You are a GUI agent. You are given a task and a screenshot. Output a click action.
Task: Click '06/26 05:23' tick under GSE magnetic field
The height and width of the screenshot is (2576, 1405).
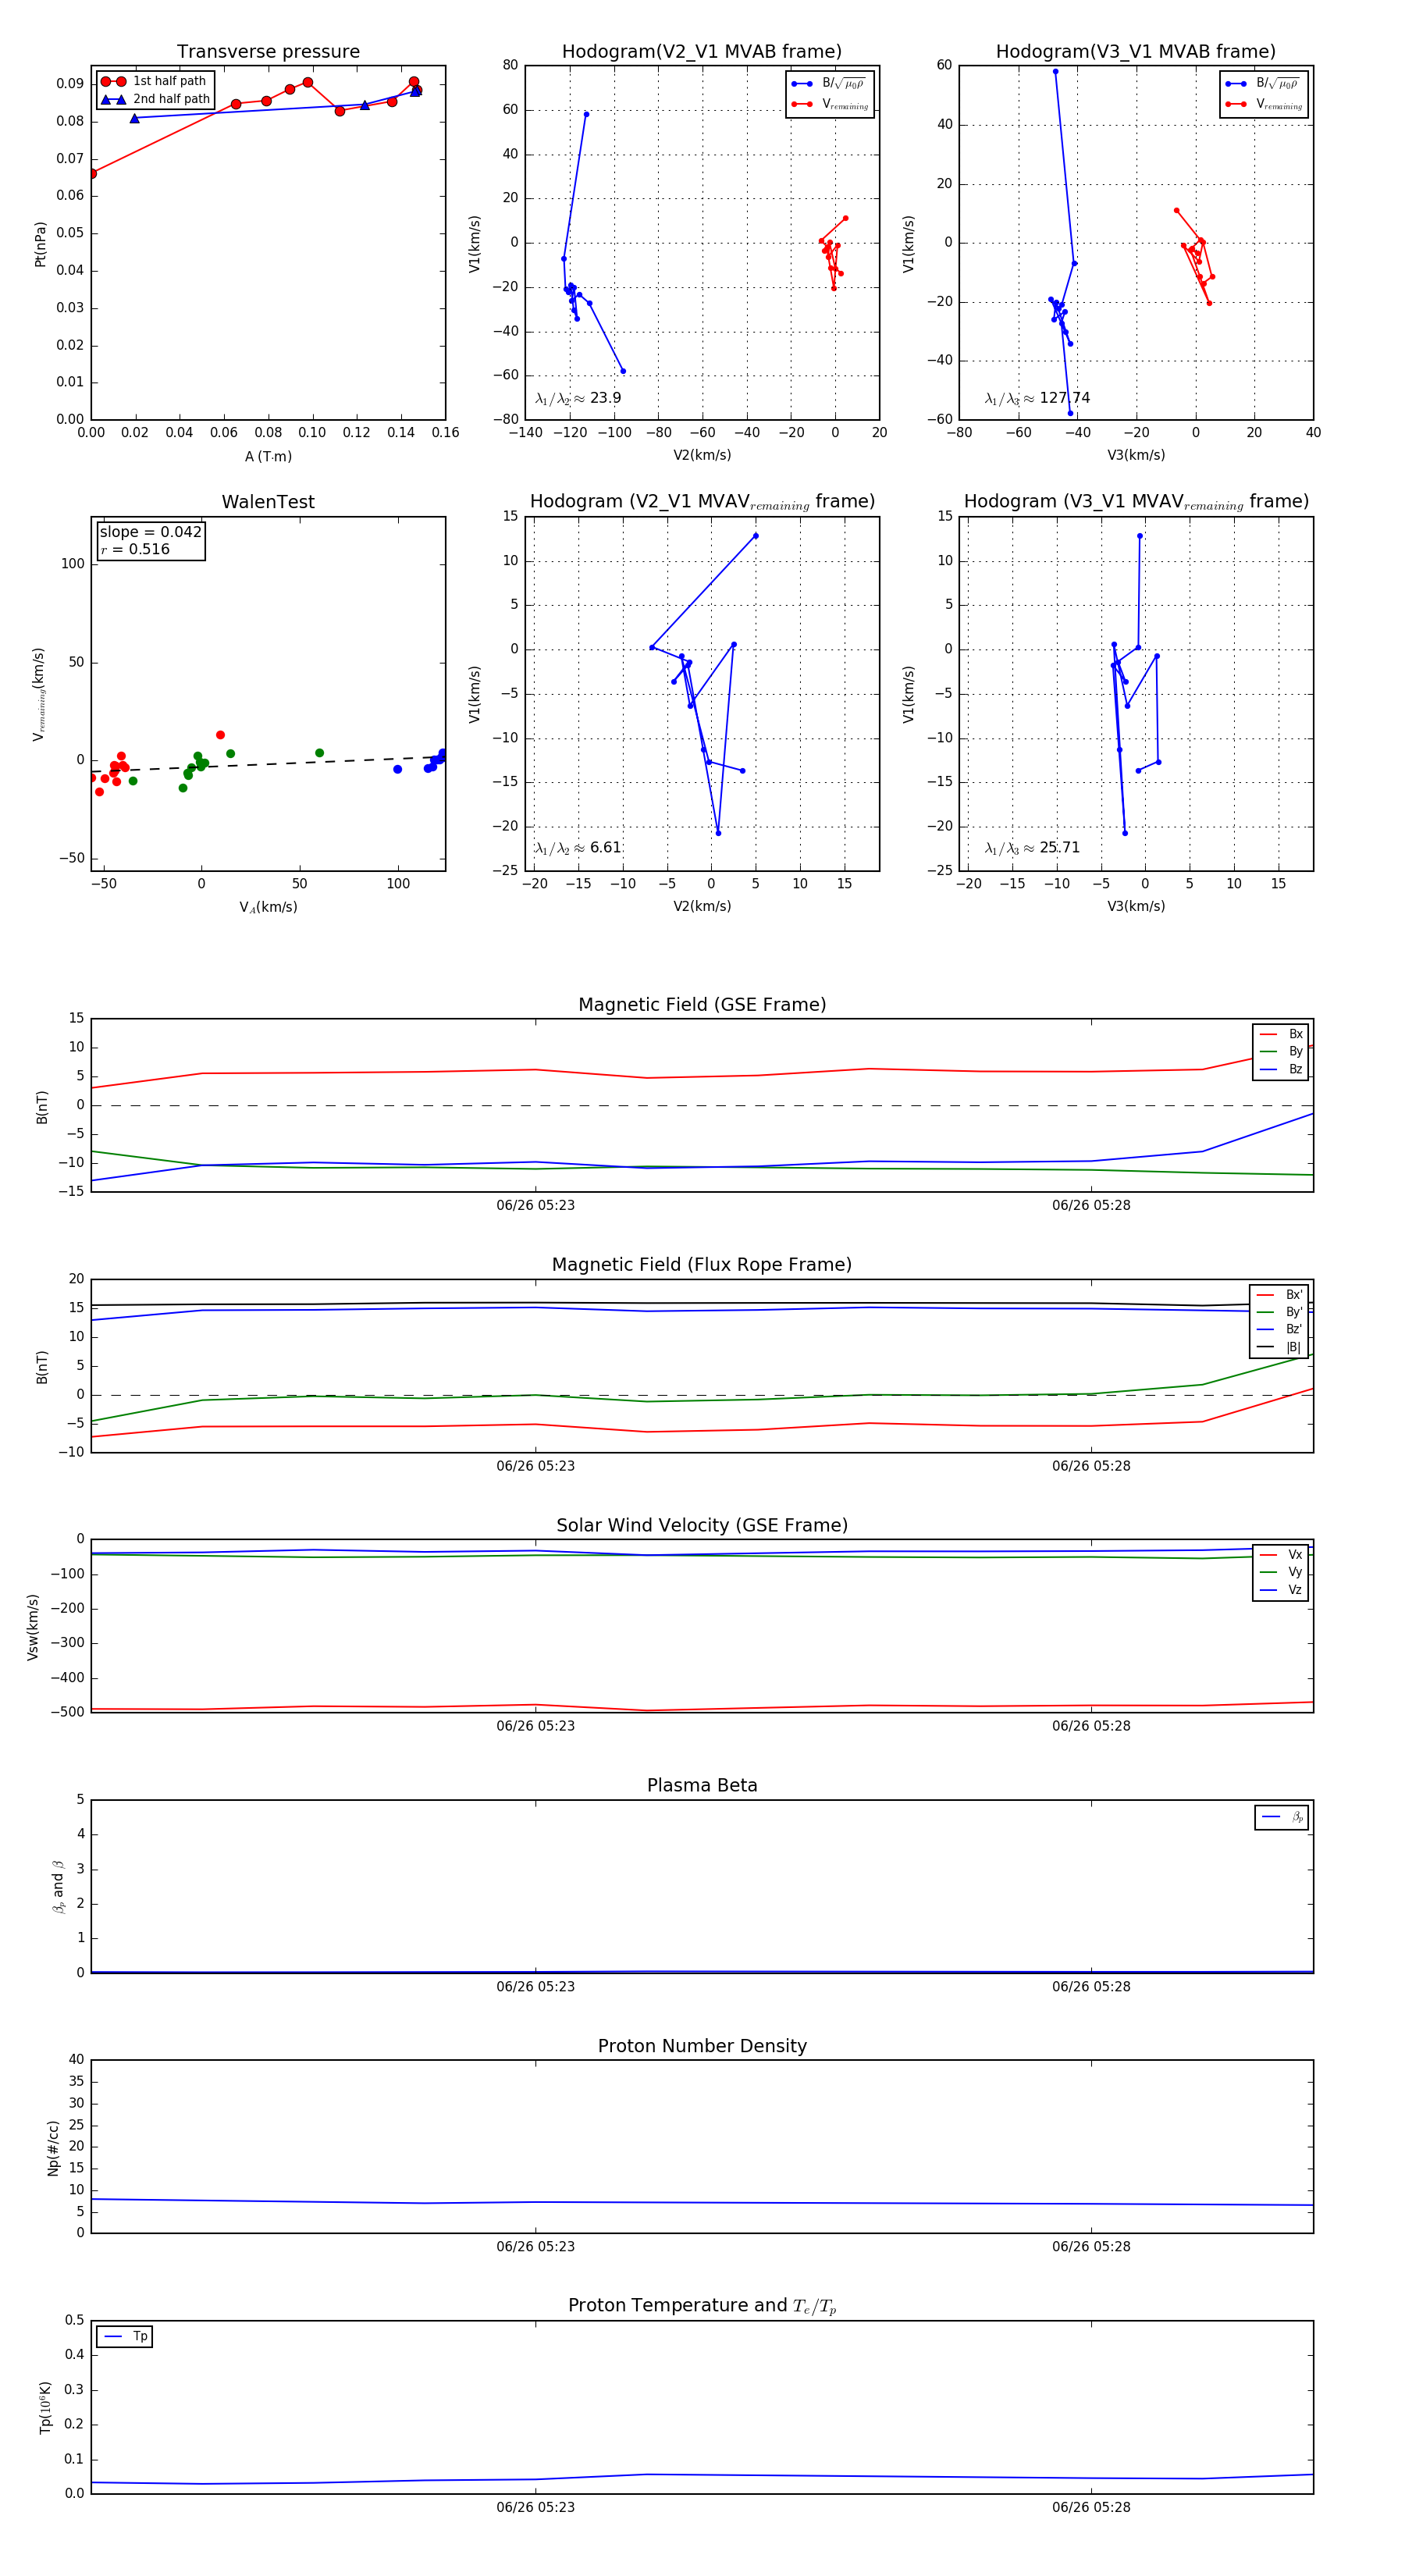click(x=536, y=1206)
